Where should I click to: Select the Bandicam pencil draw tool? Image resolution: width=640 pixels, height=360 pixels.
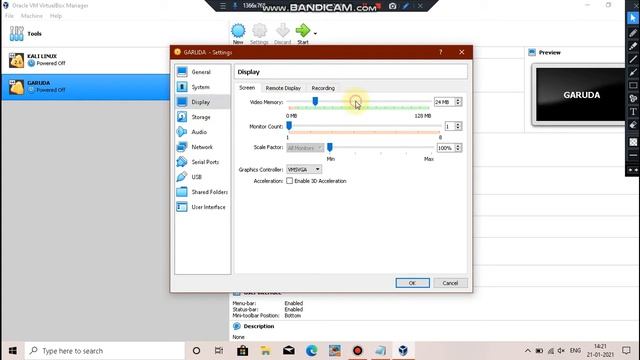tap(633, 33)
